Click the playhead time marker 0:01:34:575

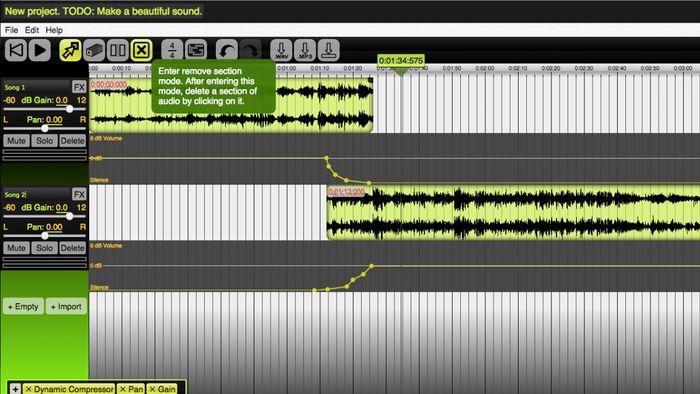coord(401,61)
